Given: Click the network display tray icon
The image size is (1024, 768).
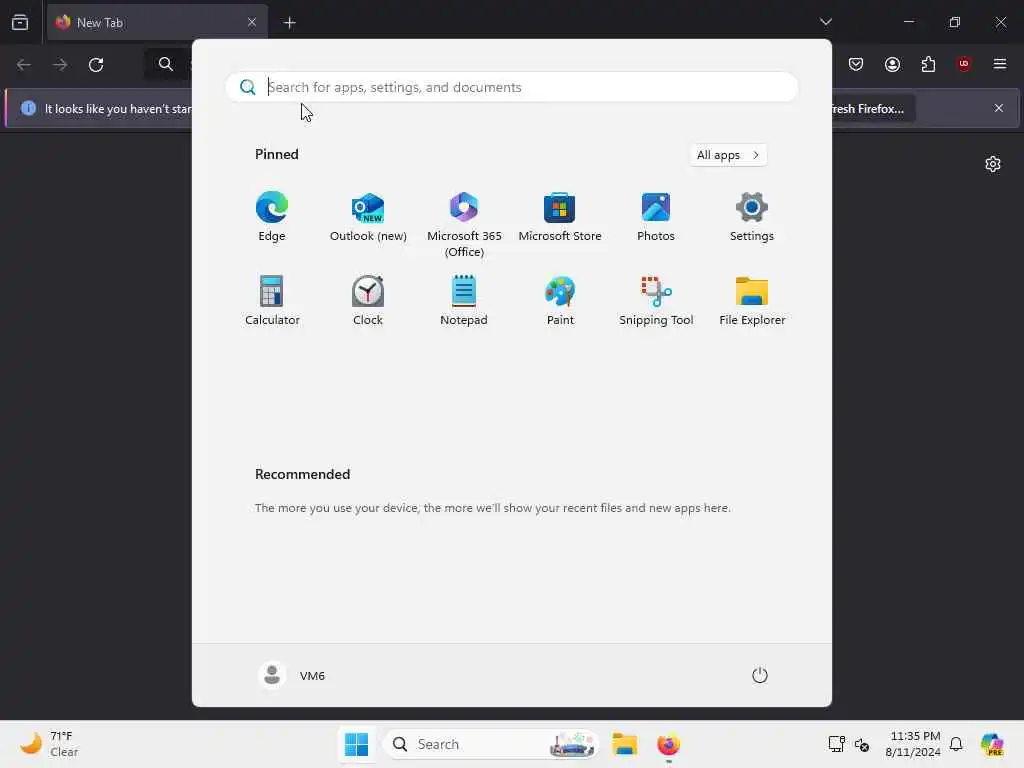Looking at the screenshot, I should coord(837,744).
